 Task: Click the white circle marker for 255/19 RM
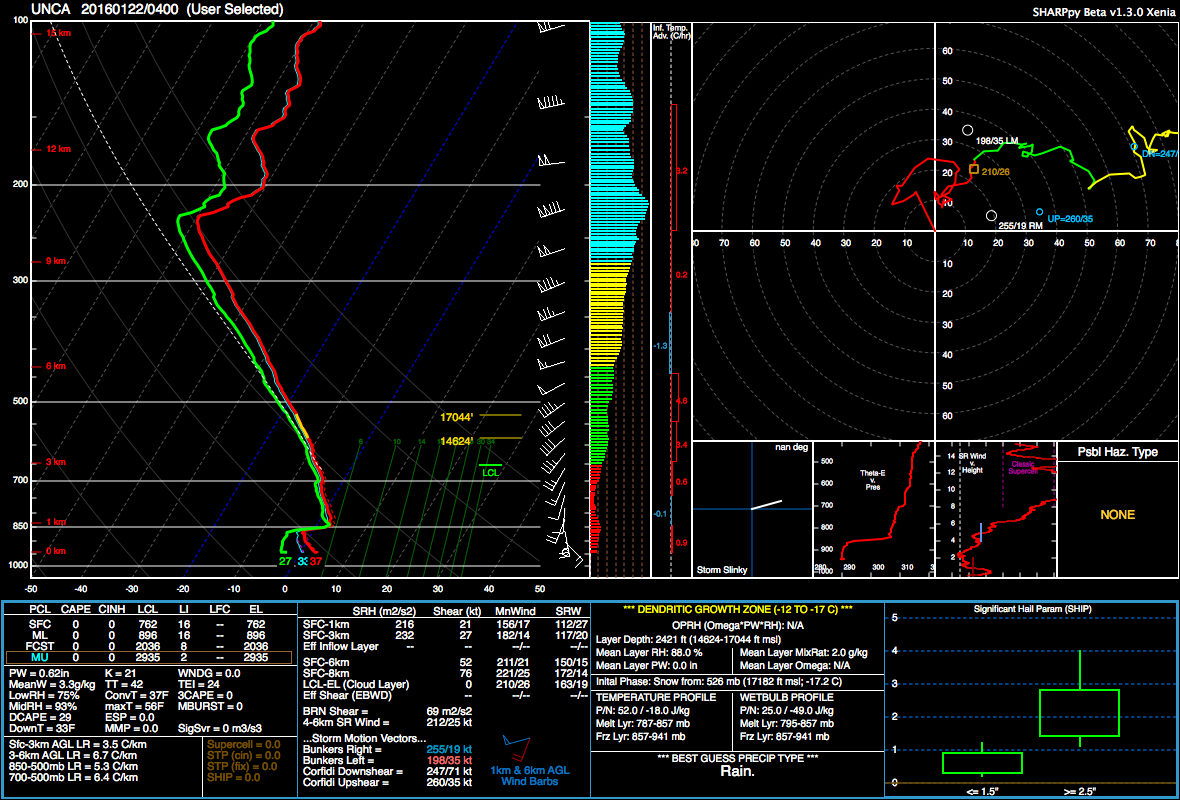991,216
